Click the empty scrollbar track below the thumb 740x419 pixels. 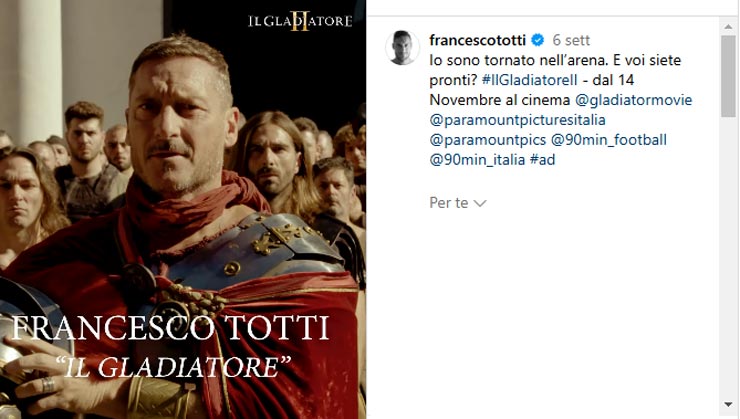coord(729,257)
